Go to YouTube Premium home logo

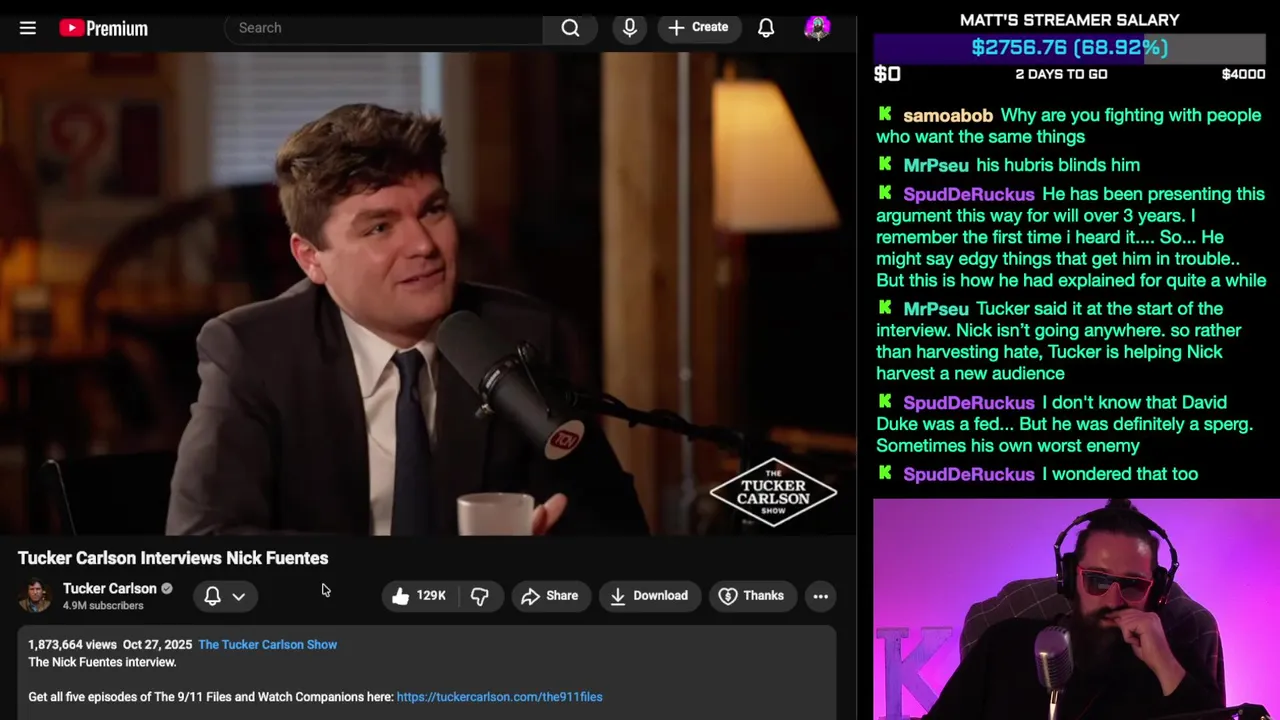pos(103,28)
